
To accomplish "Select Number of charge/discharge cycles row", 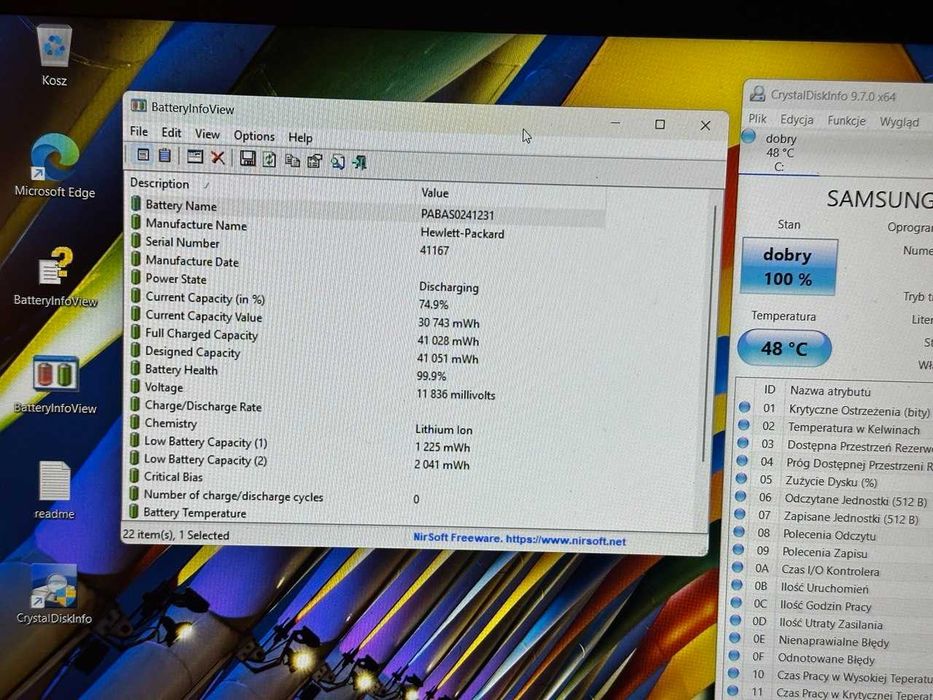I will [367, 498].
